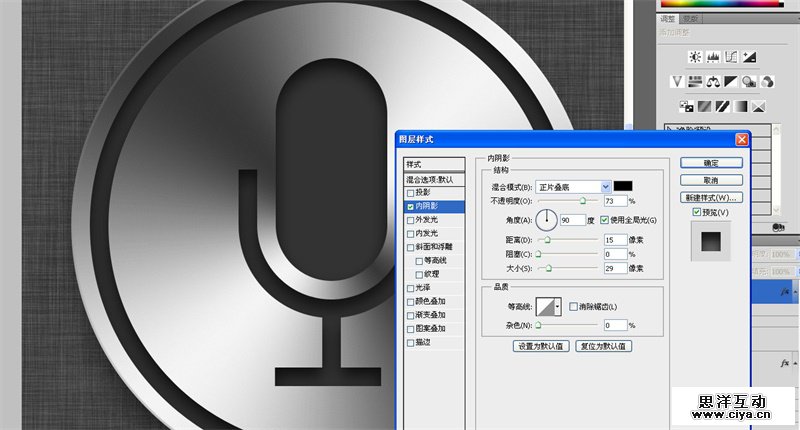Click the black inner shadow color swatch
The image size is (800, 430).
623,186
